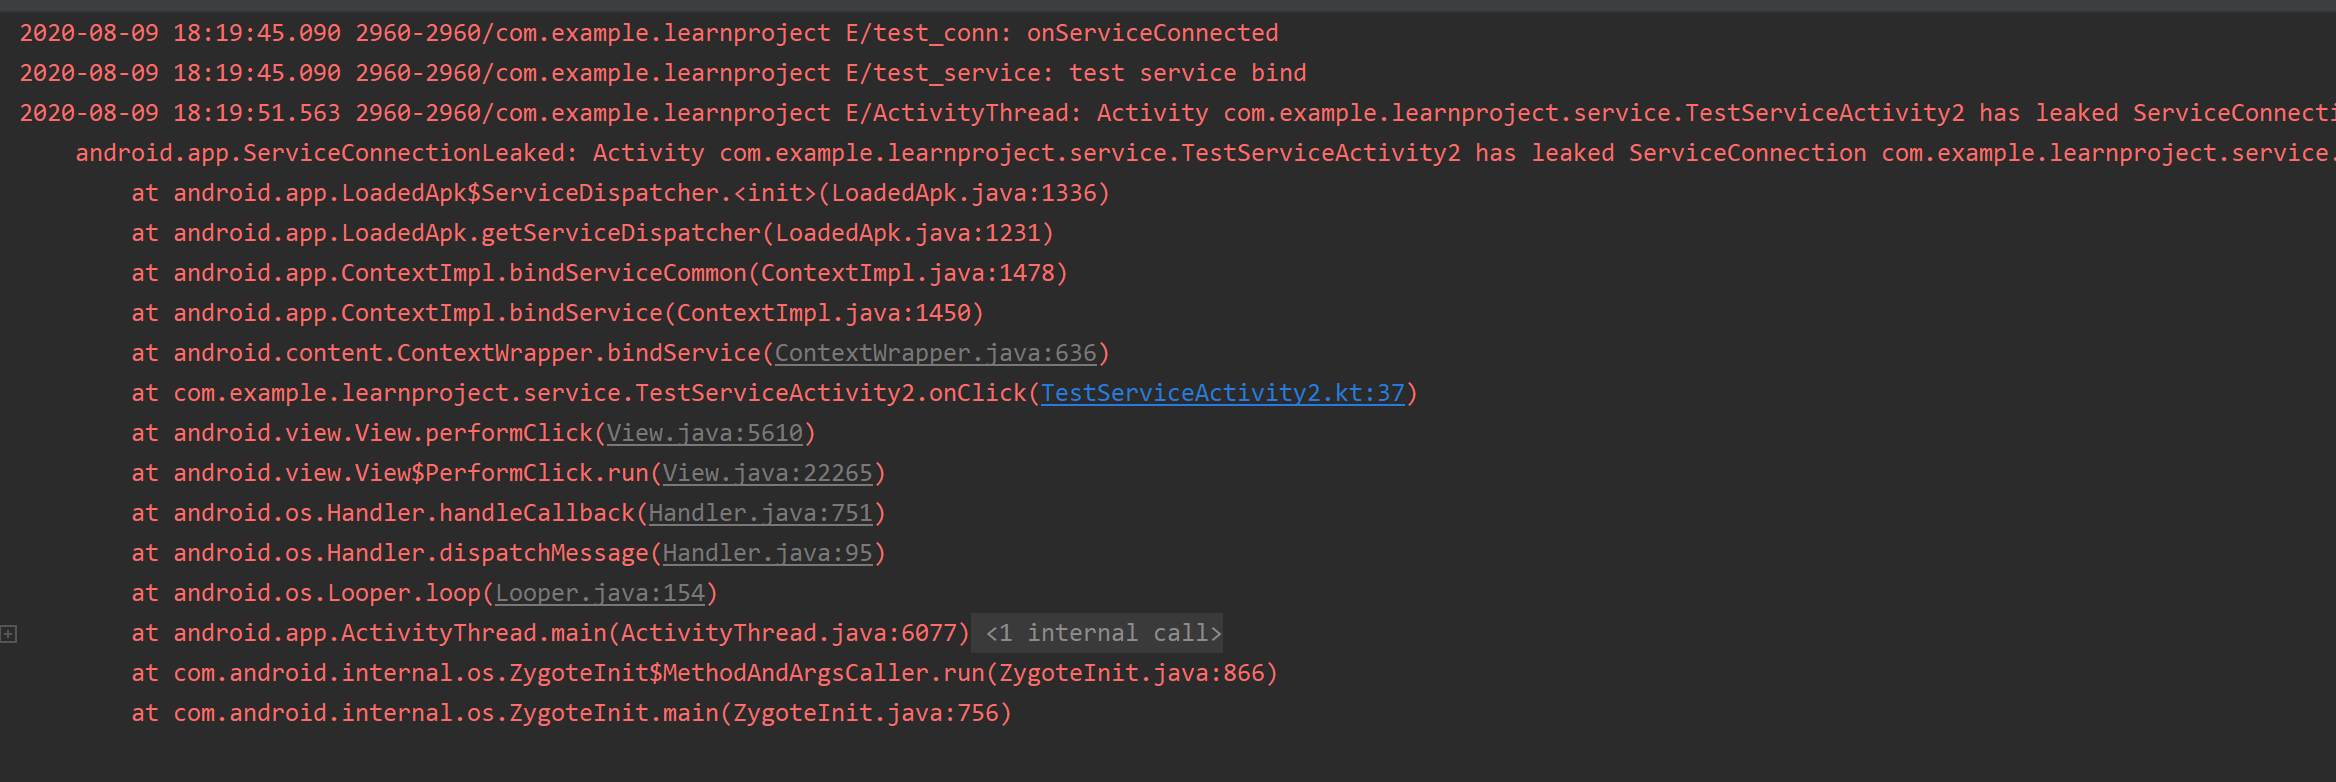
Task: Follow the View.java:5610 link
Action: (x=704, y=433)
